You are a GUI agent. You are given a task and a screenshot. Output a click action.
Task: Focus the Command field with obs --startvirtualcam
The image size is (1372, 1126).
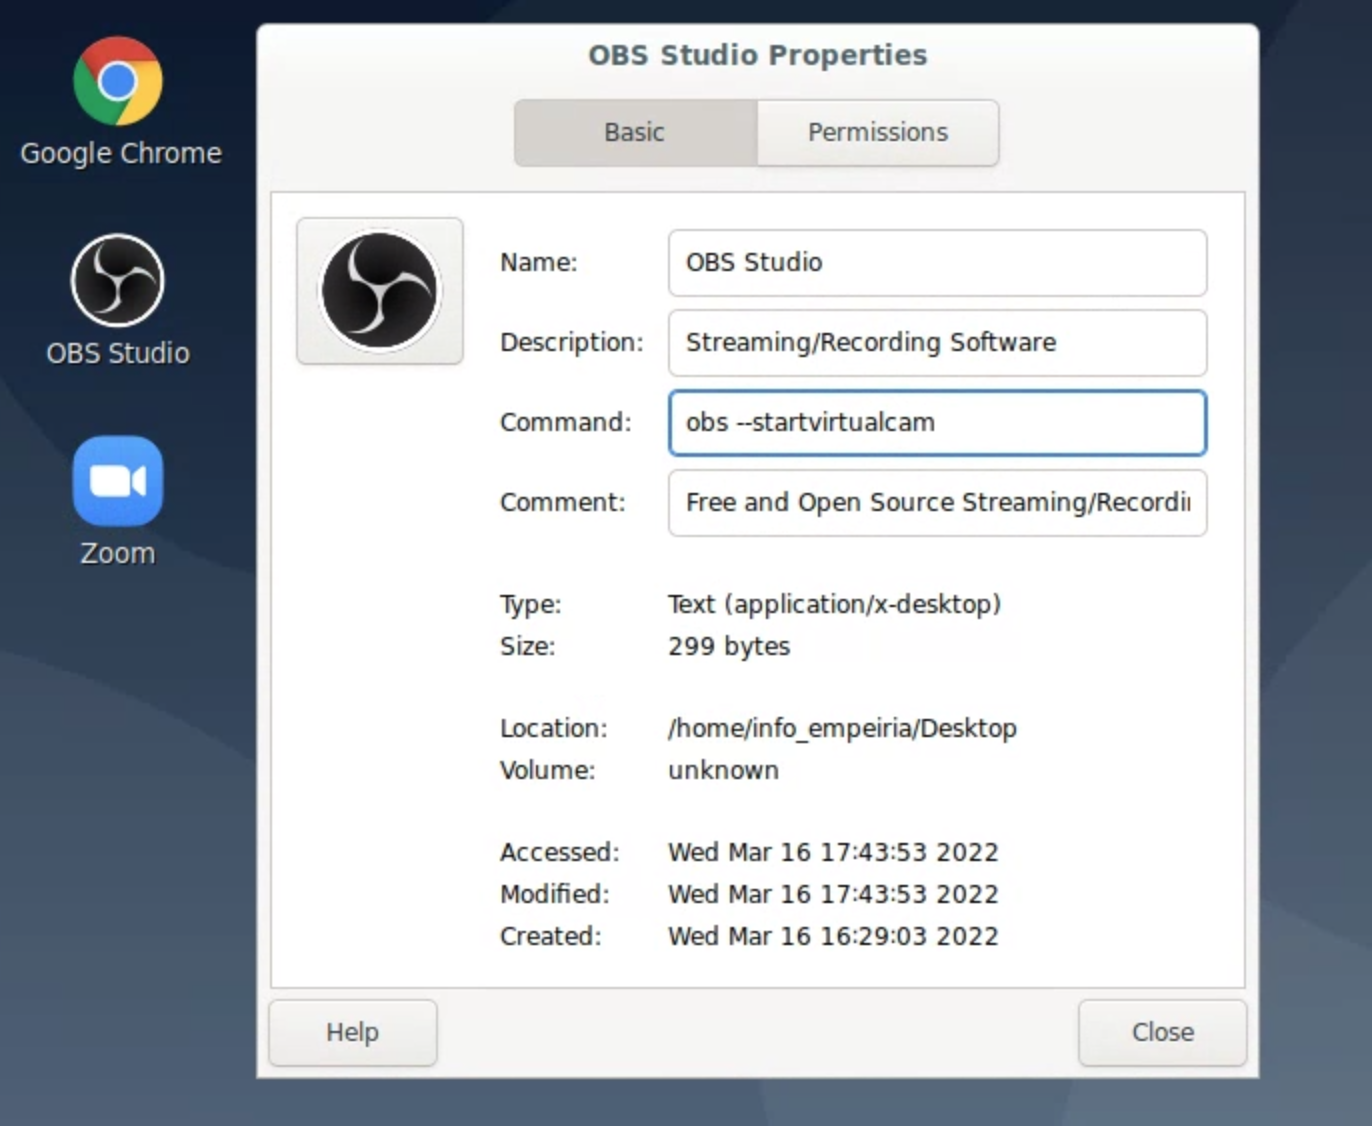[936, 423]
